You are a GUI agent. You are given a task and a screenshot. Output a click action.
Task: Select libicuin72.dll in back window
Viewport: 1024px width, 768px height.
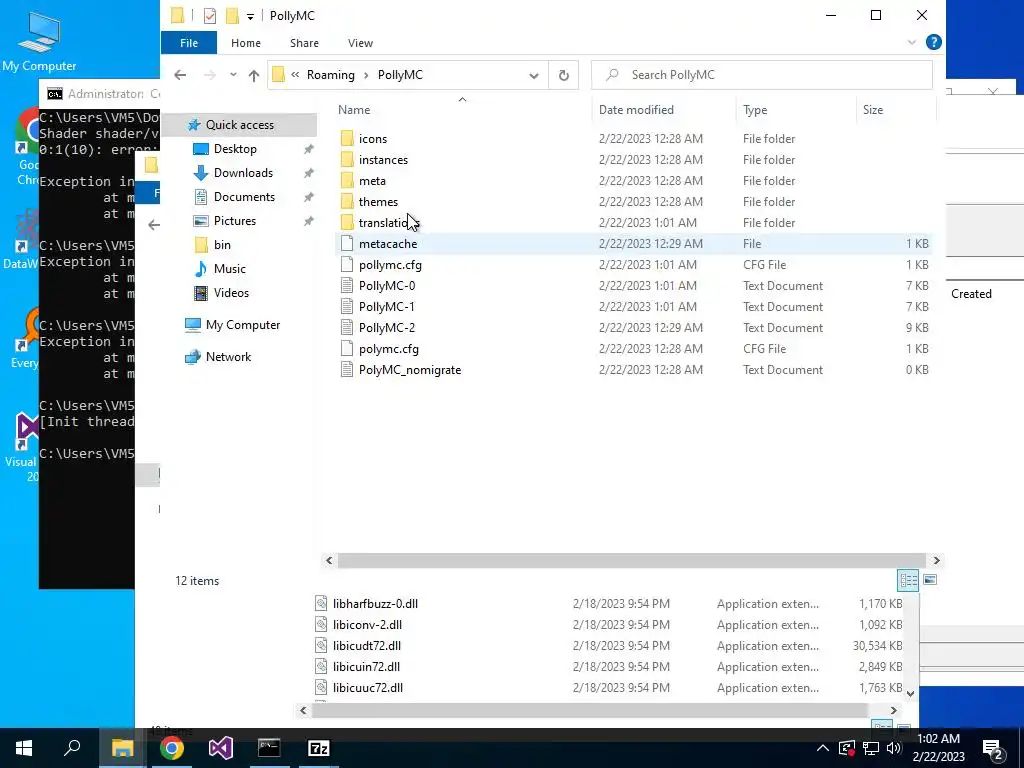coord(366,667)
